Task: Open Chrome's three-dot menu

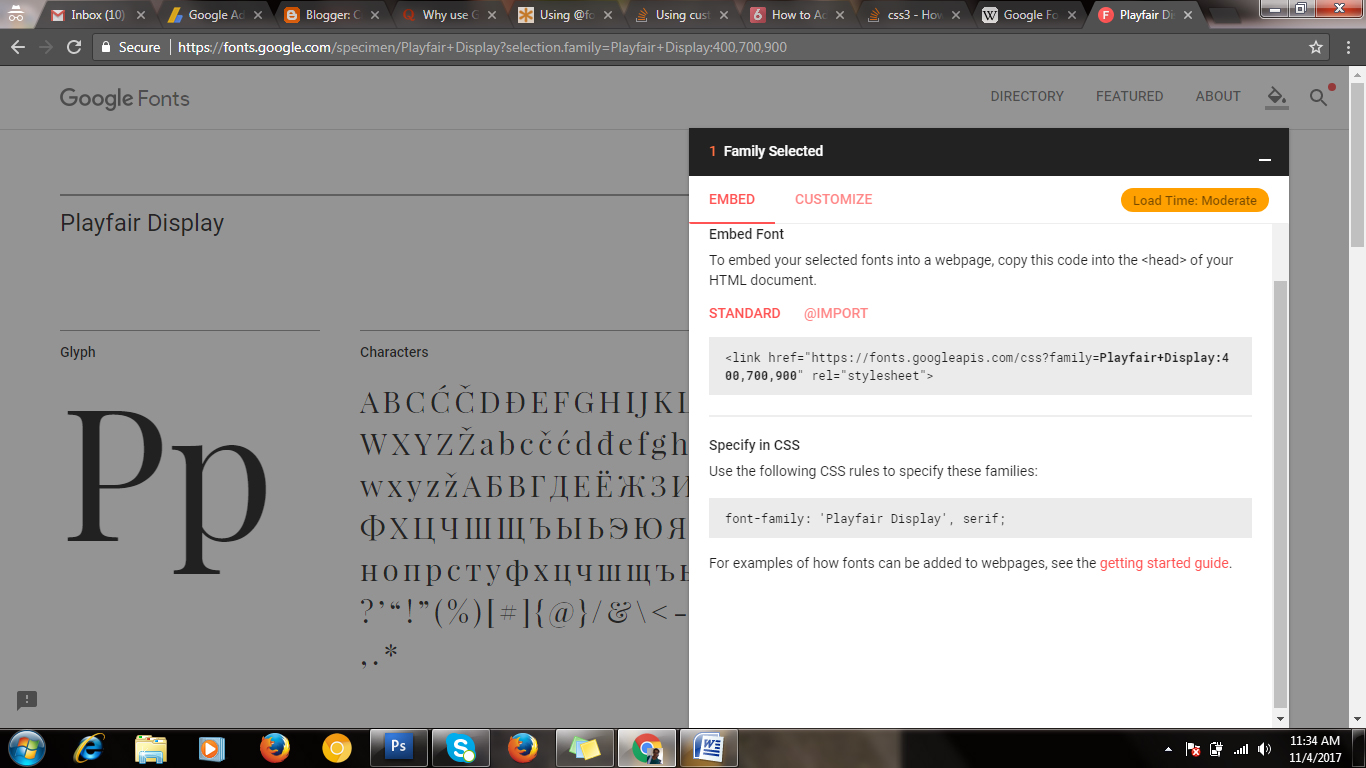Action: (x=1347, y=46)
